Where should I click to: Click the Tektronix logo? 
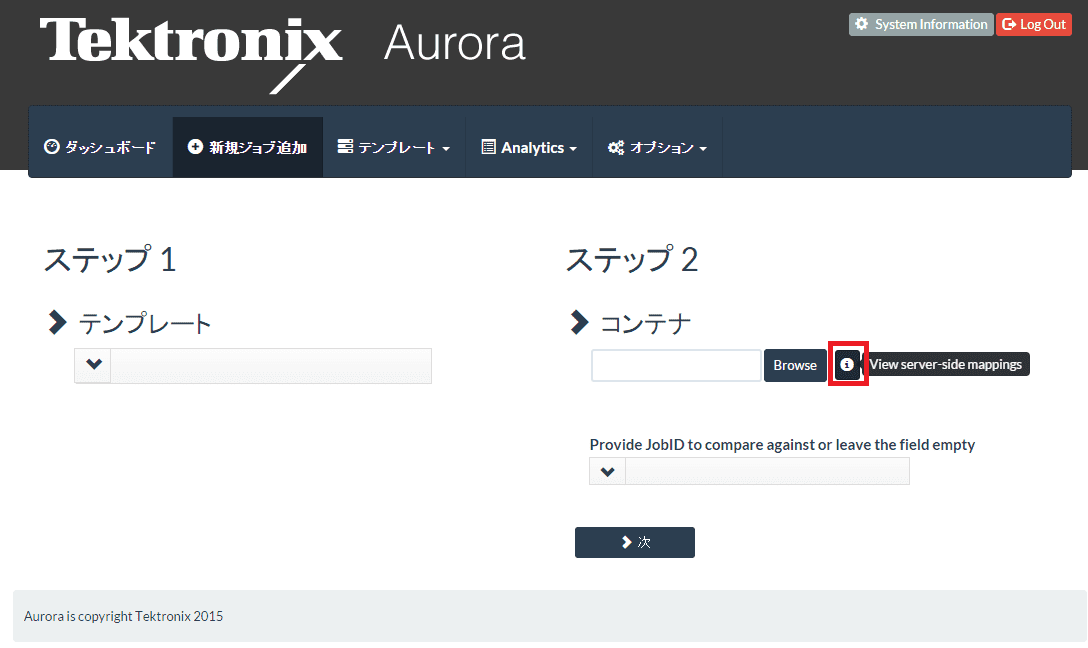191,54
